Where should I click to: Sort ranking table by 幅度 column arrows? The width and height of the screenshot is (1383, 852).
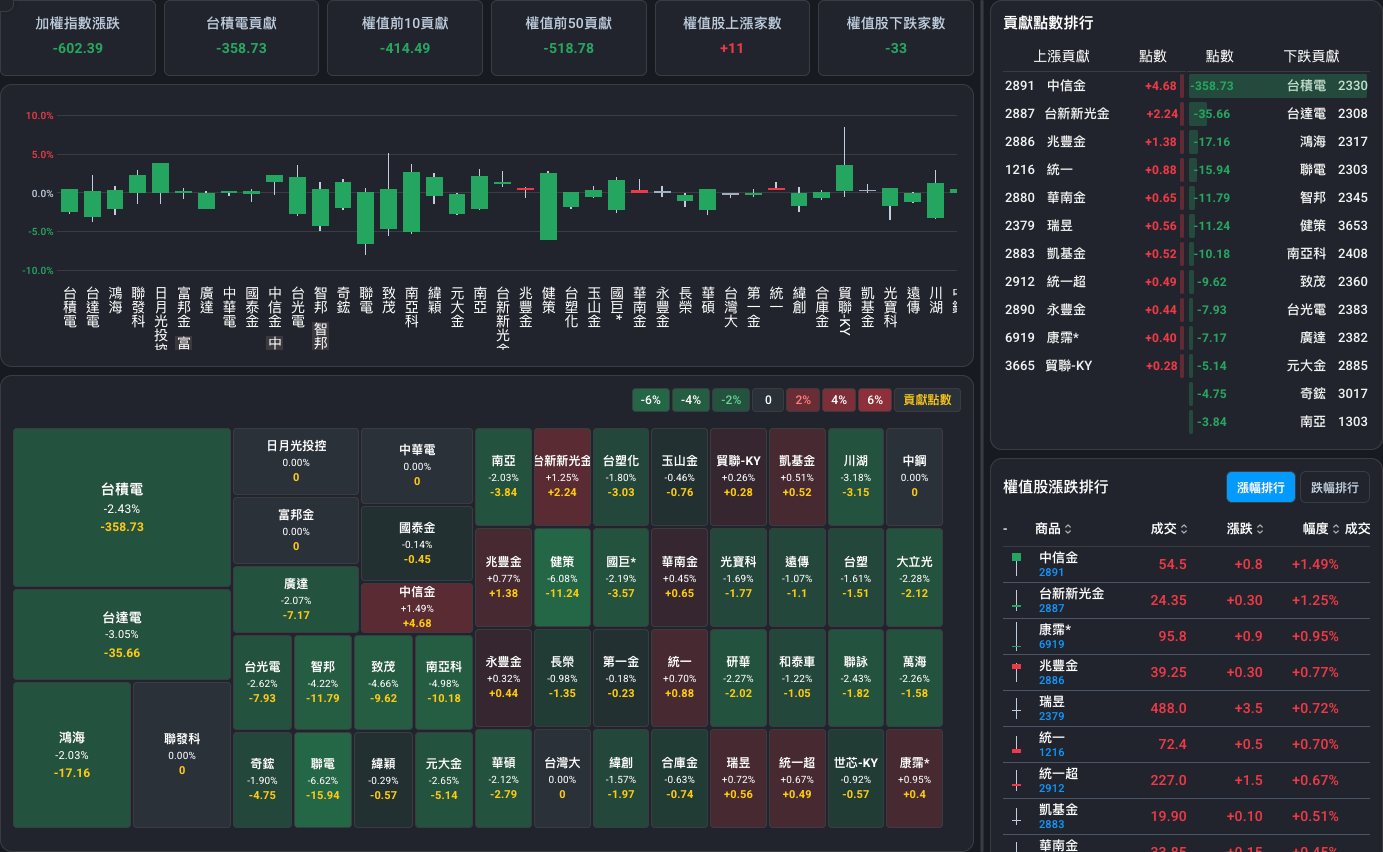coord(1335,529)
